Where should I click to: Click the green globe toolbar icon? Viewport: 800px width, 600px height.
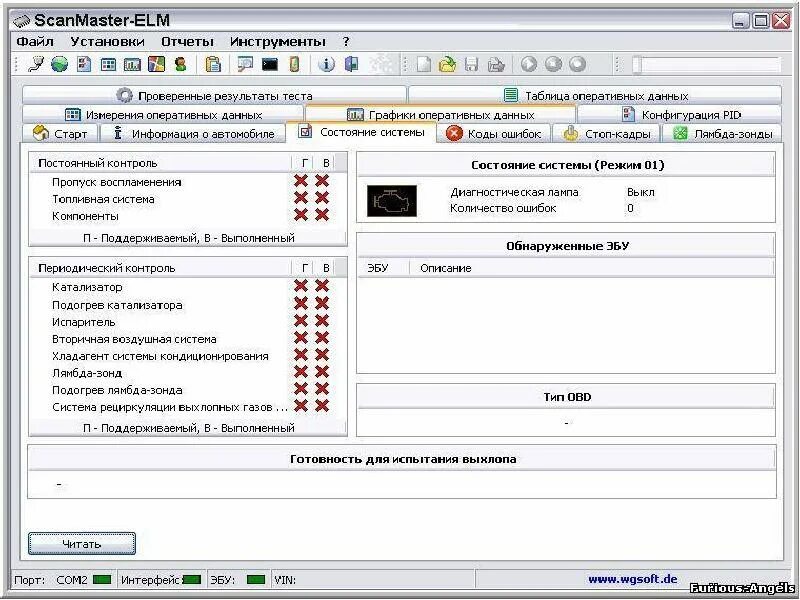coord(59,64)
